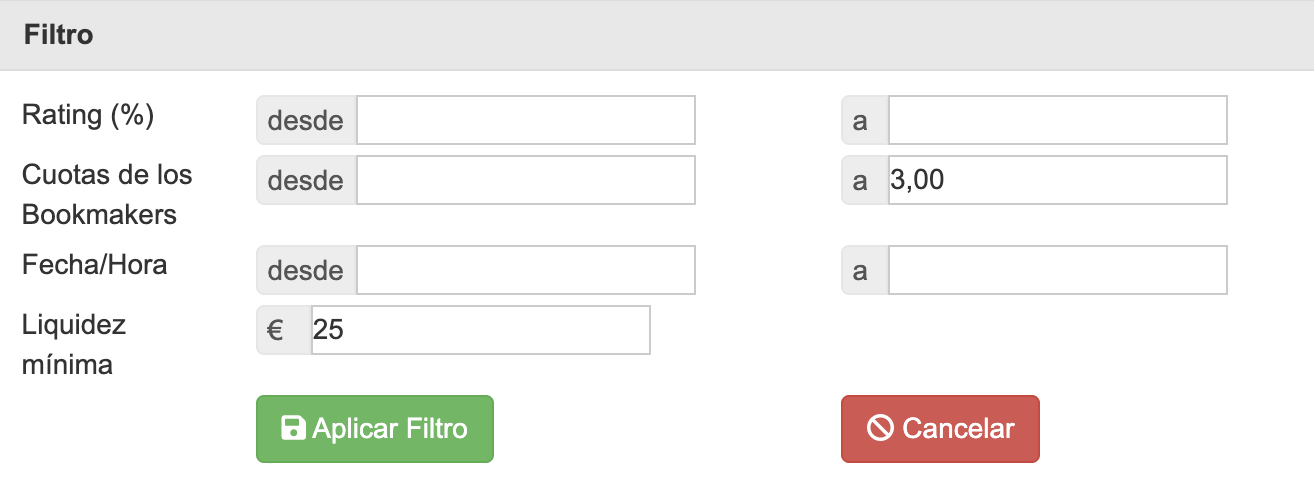The width and height of the screenshot is (1314, 484).
Task: Focus the Fecha/Hora end 'a' input field
Action: 1057,270
